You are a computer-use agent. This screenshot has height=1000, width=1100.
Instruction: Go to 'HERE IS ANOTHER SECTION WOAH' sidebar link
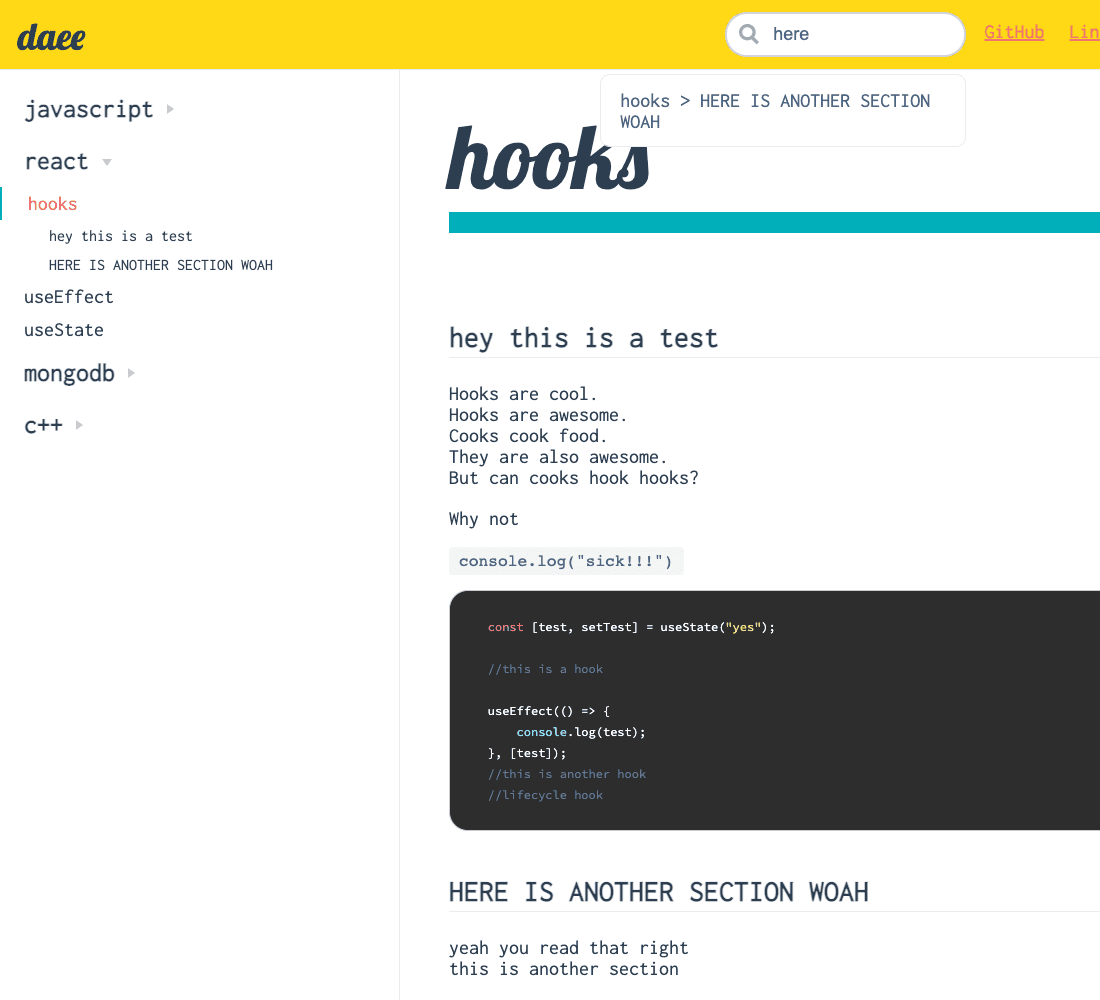160,265
